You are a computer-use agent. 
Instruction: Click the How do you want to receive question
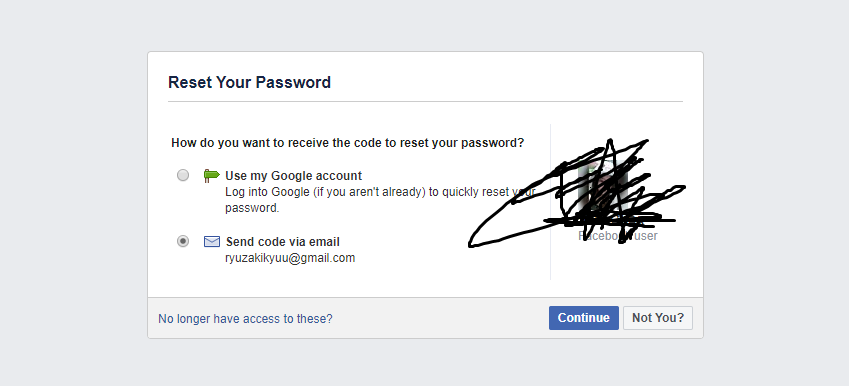(348, 143)
